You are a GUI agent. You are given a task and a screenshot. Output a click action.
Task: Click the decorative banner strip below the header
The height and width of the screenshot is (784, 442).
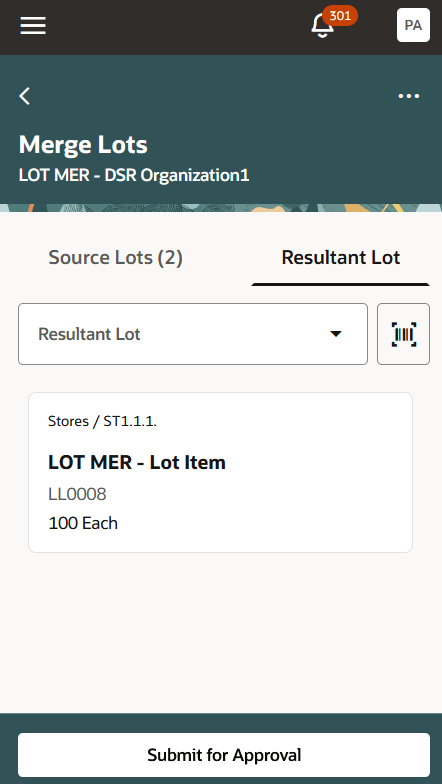click(221, 208)
